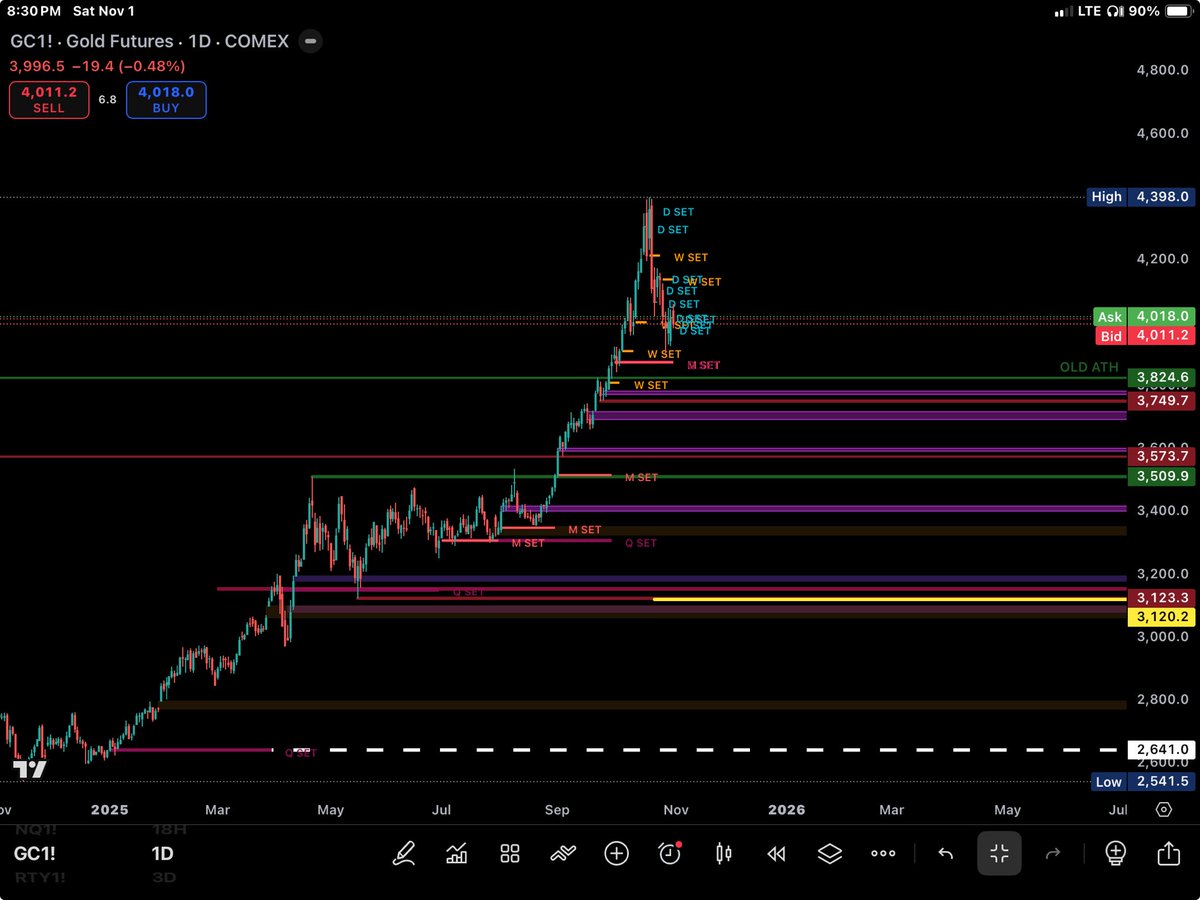Click the M SET label beside 3,509.9 line
Viewport: 1200px width, 900px height.
click(641, 478)
